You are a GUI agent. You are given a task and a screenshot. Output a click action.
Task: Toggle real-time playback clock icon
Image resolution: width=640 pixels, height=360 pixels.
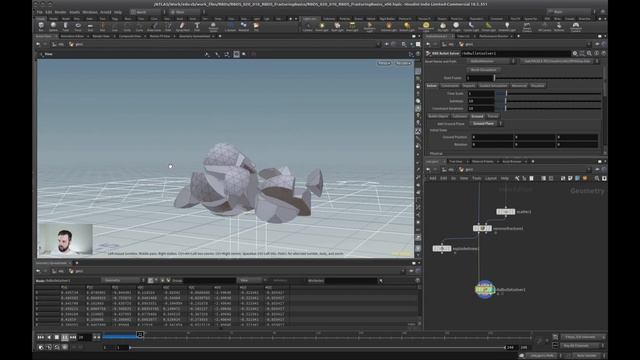(41, 347)
